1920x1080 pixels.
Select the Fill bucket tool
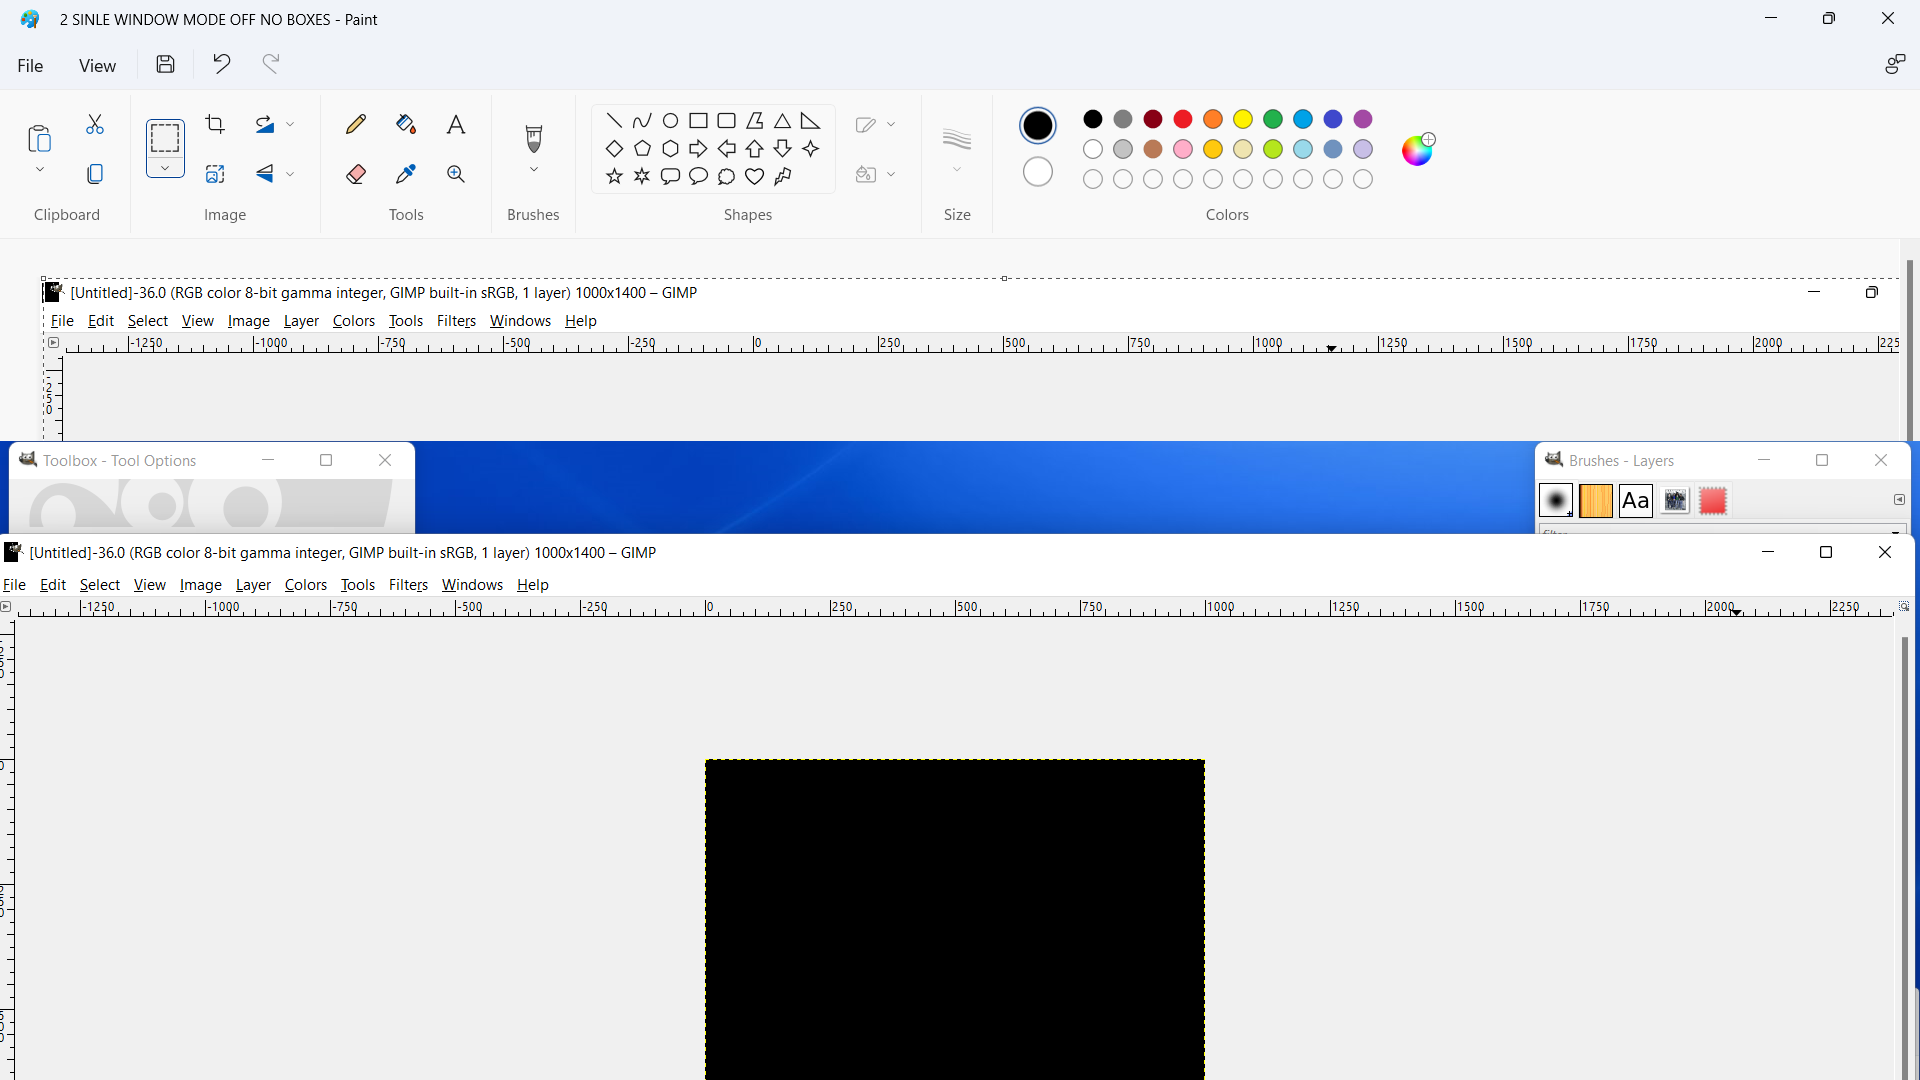tap(406, 124)
